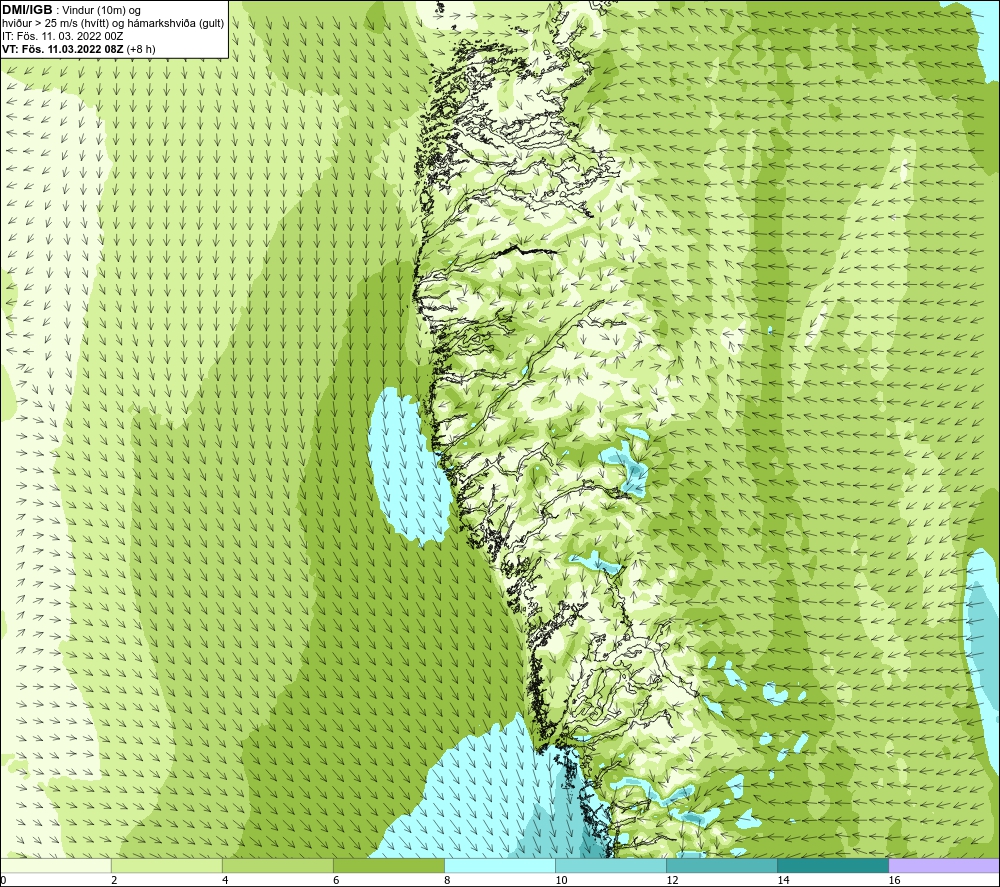This screenshot has width=1000, height=887.
Task: Click the scale label "6"
Action: click(336, 880)
